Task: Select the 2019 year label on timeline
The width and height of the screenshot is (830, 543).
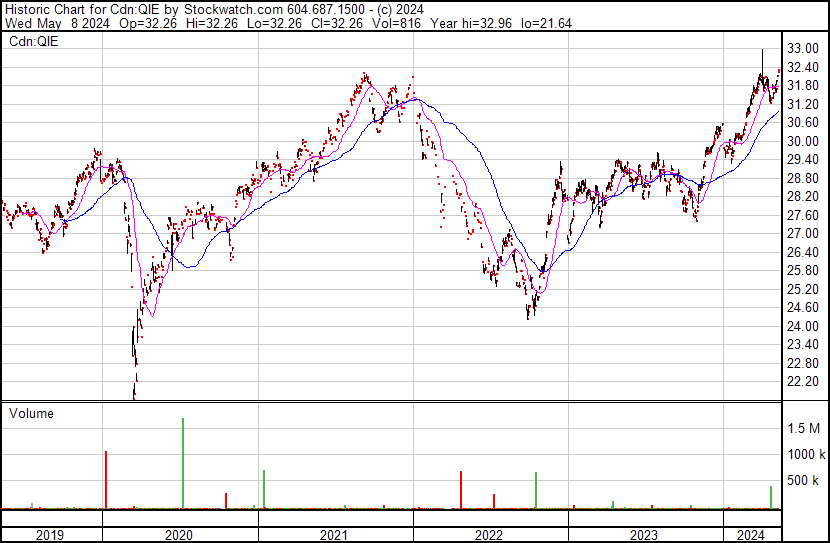Action: click(50, 535)
